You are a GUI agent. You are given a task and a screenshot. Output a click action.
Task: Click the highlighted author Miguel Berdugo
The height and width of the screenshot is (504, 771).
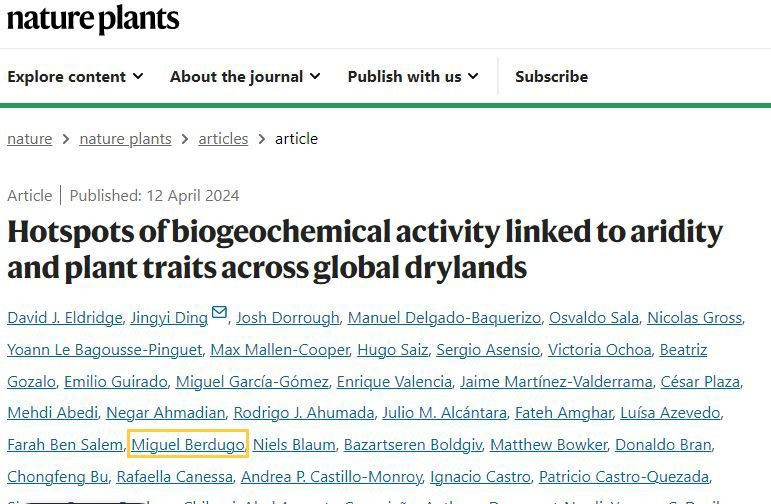[188, 444]
